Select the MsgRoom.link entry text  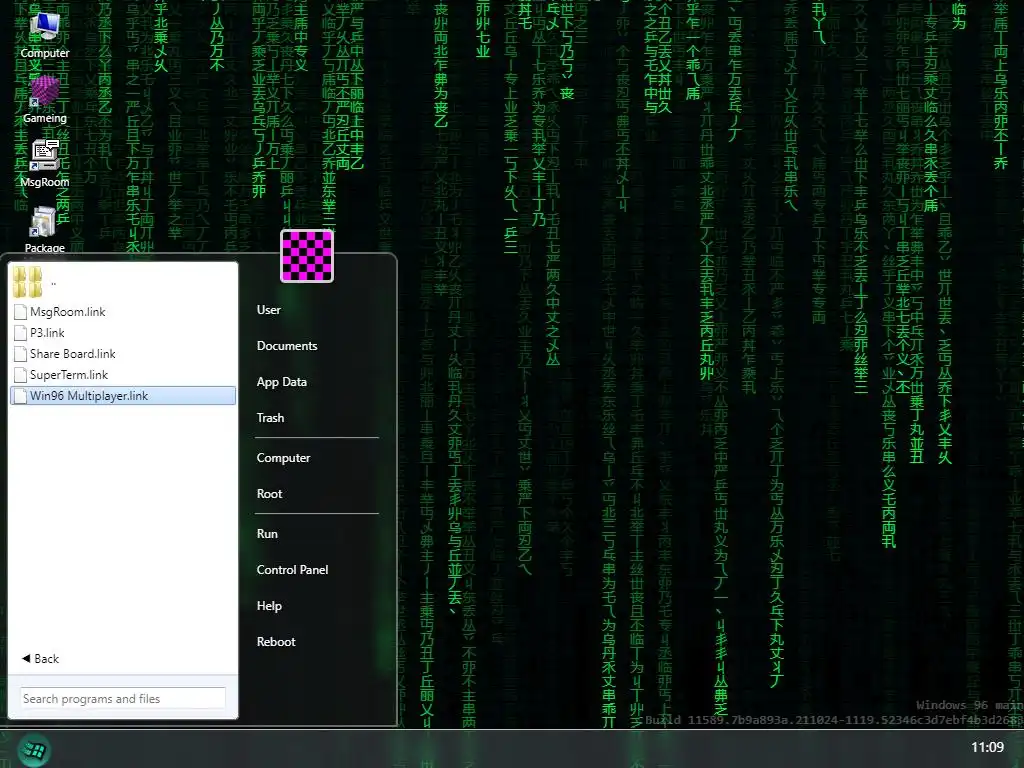[x=68, y=312]
